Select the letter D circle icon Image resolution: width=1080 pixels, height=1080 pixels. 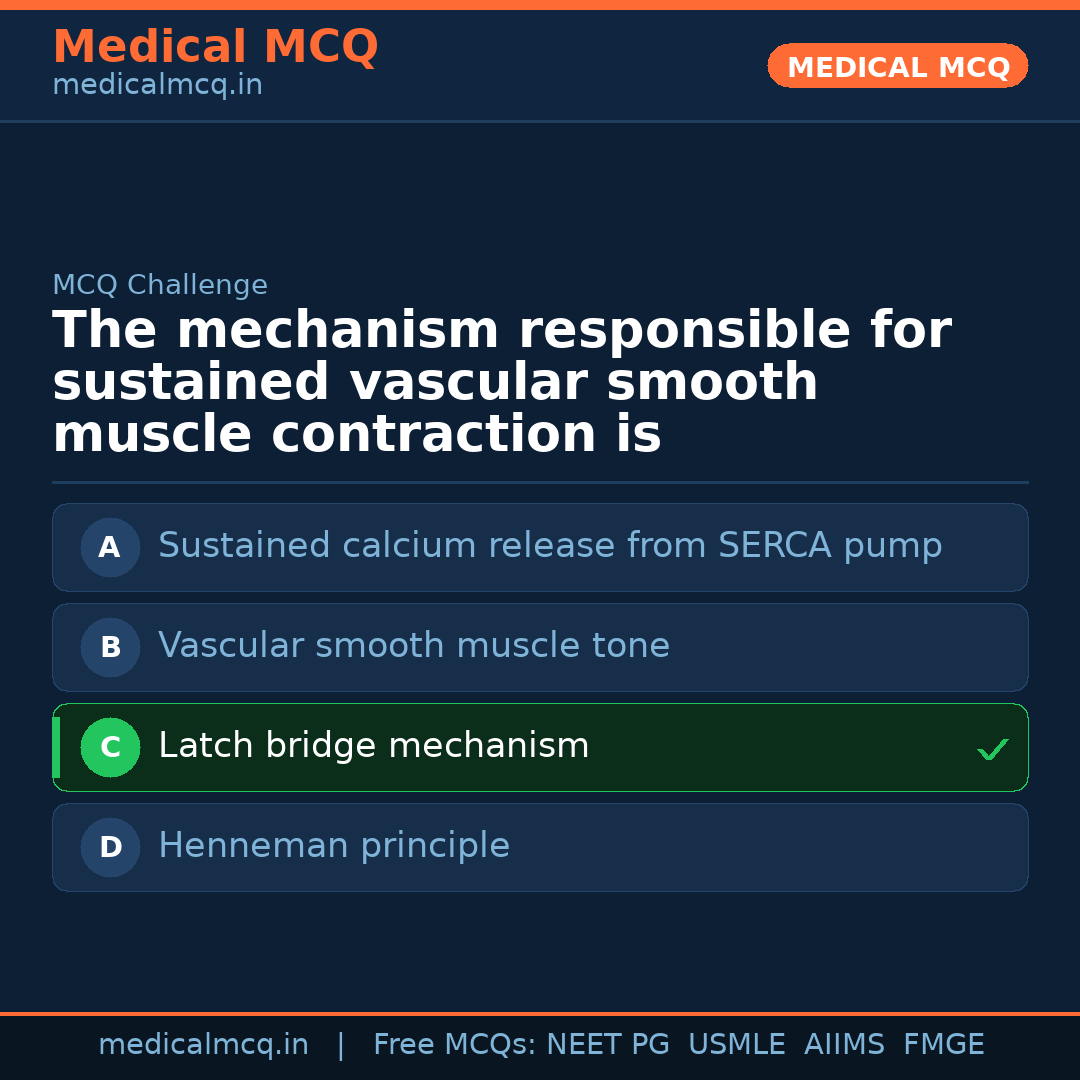pos(110,847)
